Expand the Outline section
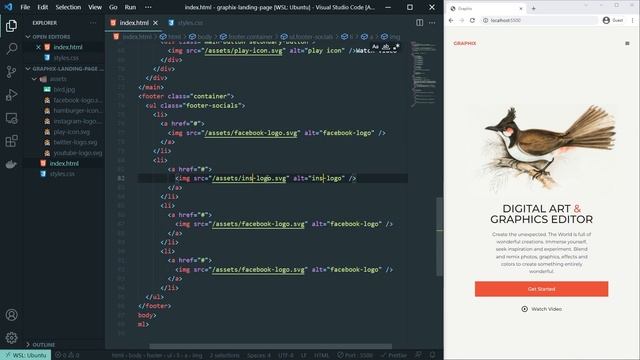Image resolution: width=640 pixels, height=360 pixels. pyautogui.click(x=41, y=345)
